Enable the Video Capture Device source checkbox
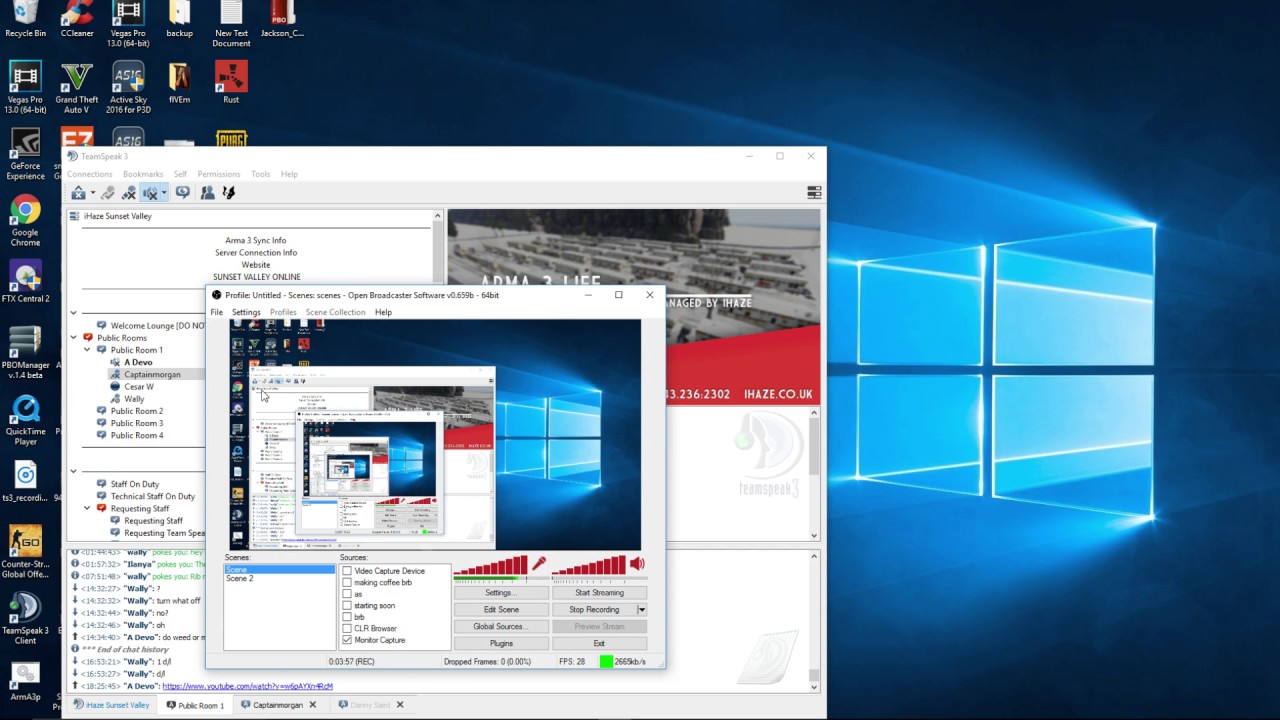This screenshot has height=720, width=1280. point(347,571)
